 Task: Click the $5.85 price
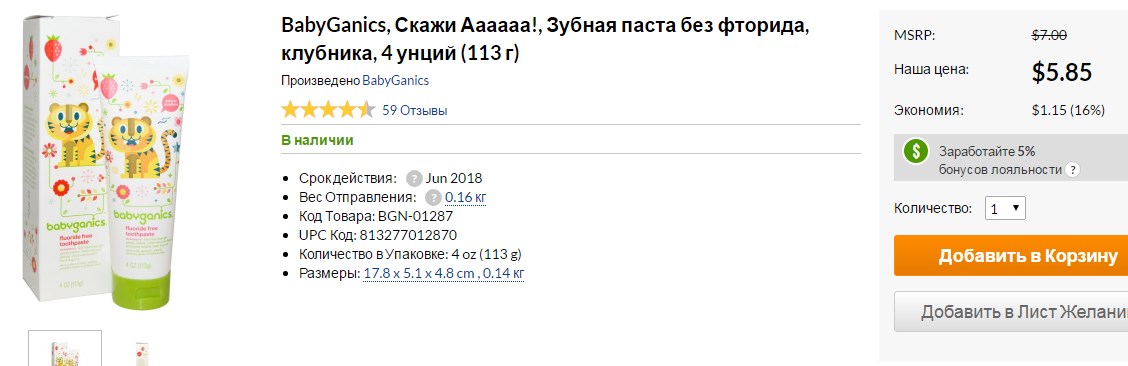[x=1062, y=72]
